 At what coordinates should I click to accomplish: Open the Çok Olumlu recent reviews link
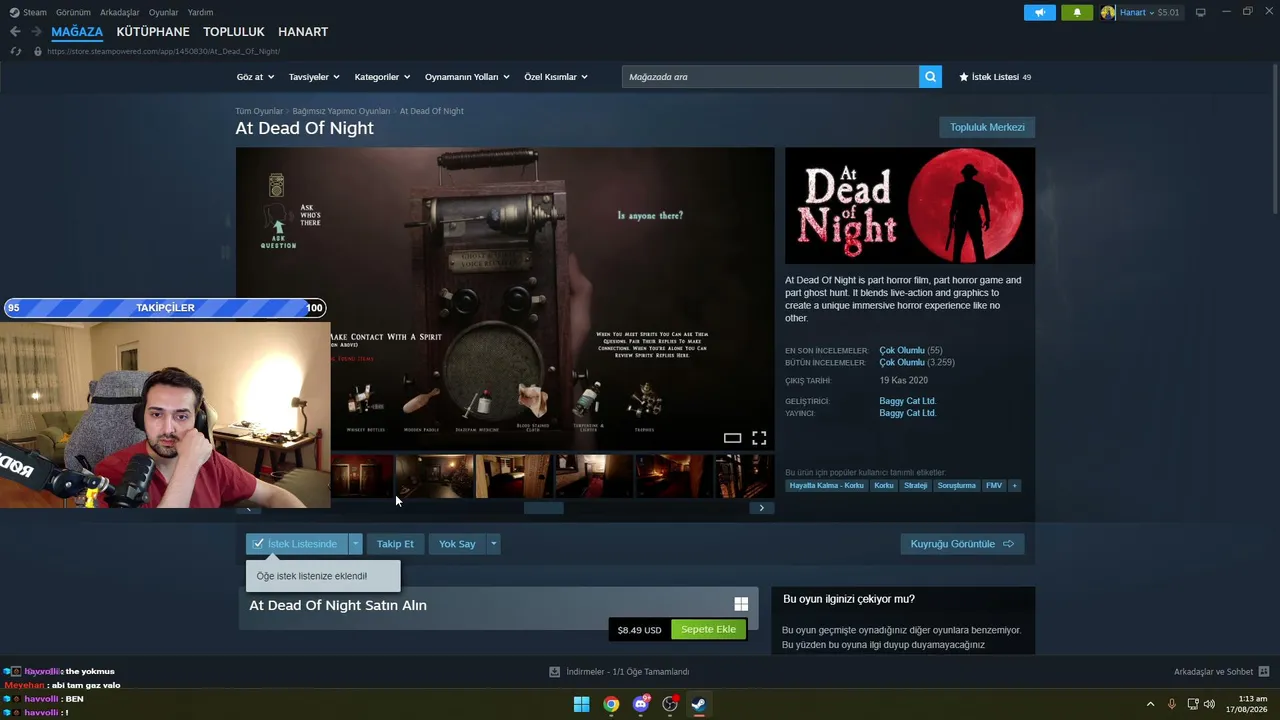[902, 351]
